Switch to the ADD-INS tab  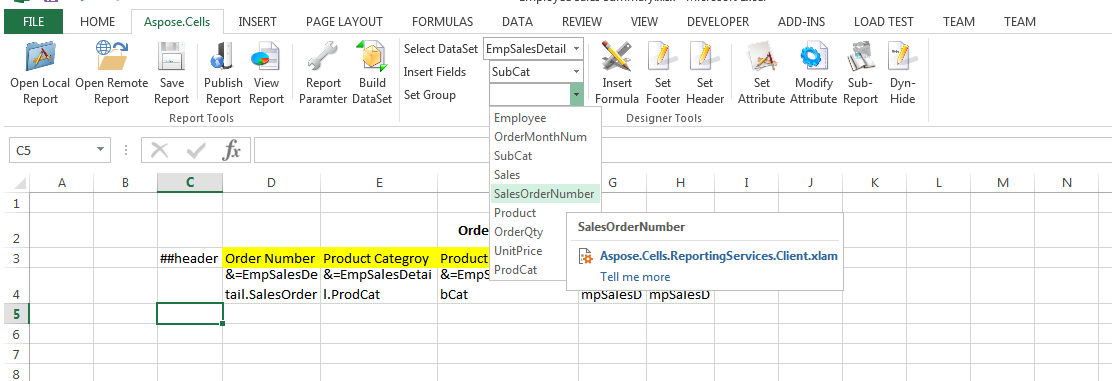(x=801, y=22)
